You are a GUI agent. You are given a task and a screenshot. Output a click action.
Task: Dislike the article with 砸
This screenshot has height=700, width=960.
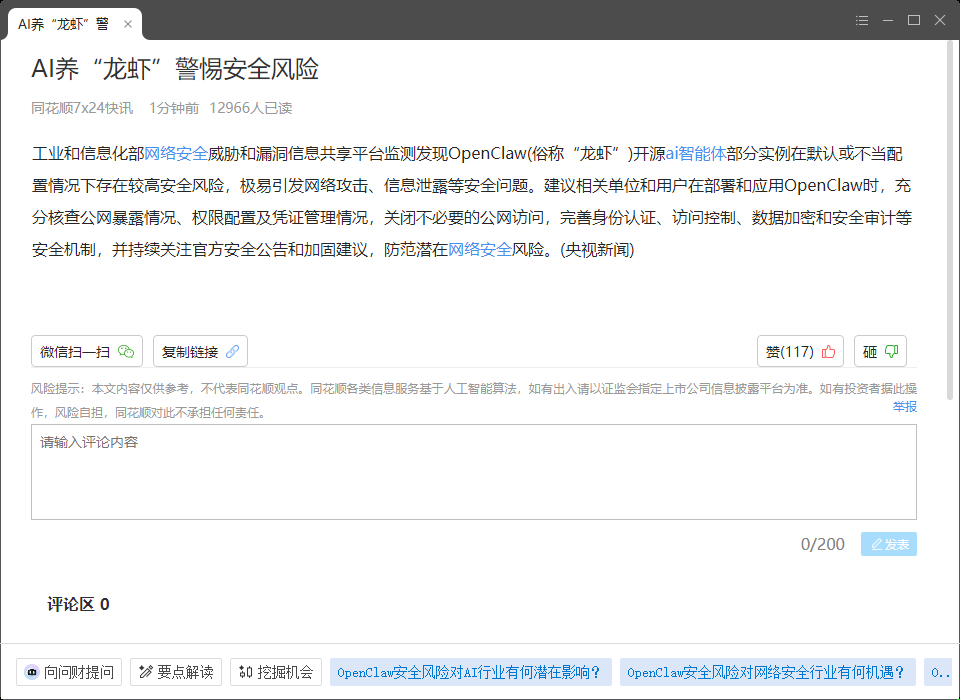click(x=880, y=352)
